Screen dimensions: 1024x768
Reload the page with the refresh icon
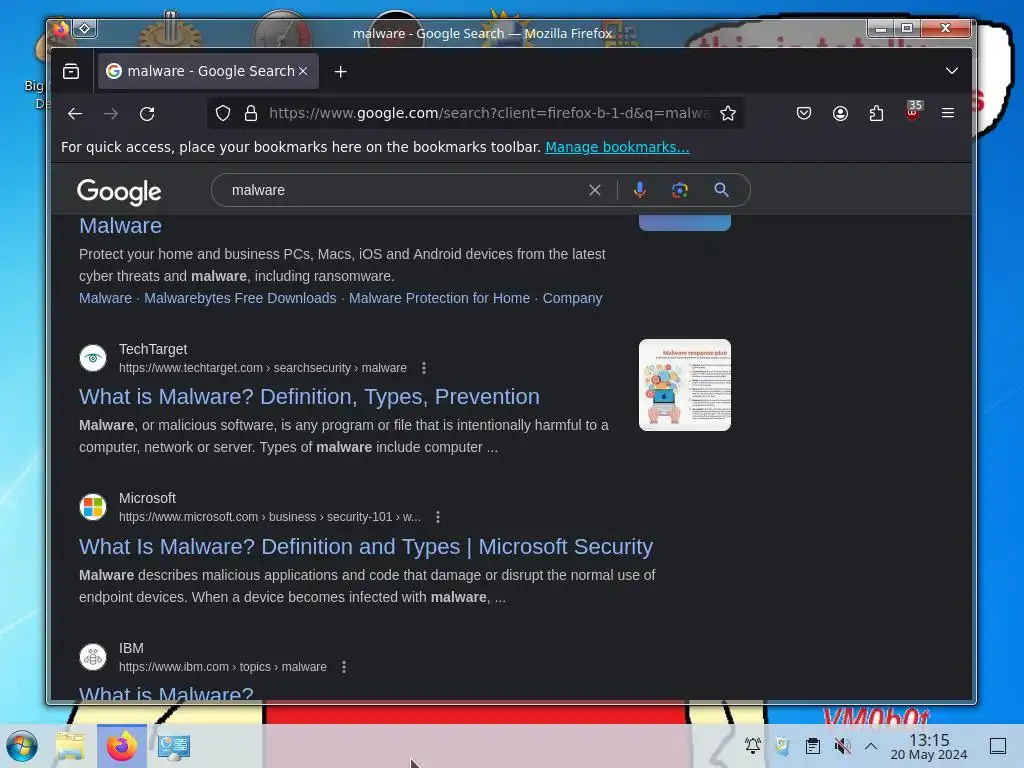pos(147,114)
